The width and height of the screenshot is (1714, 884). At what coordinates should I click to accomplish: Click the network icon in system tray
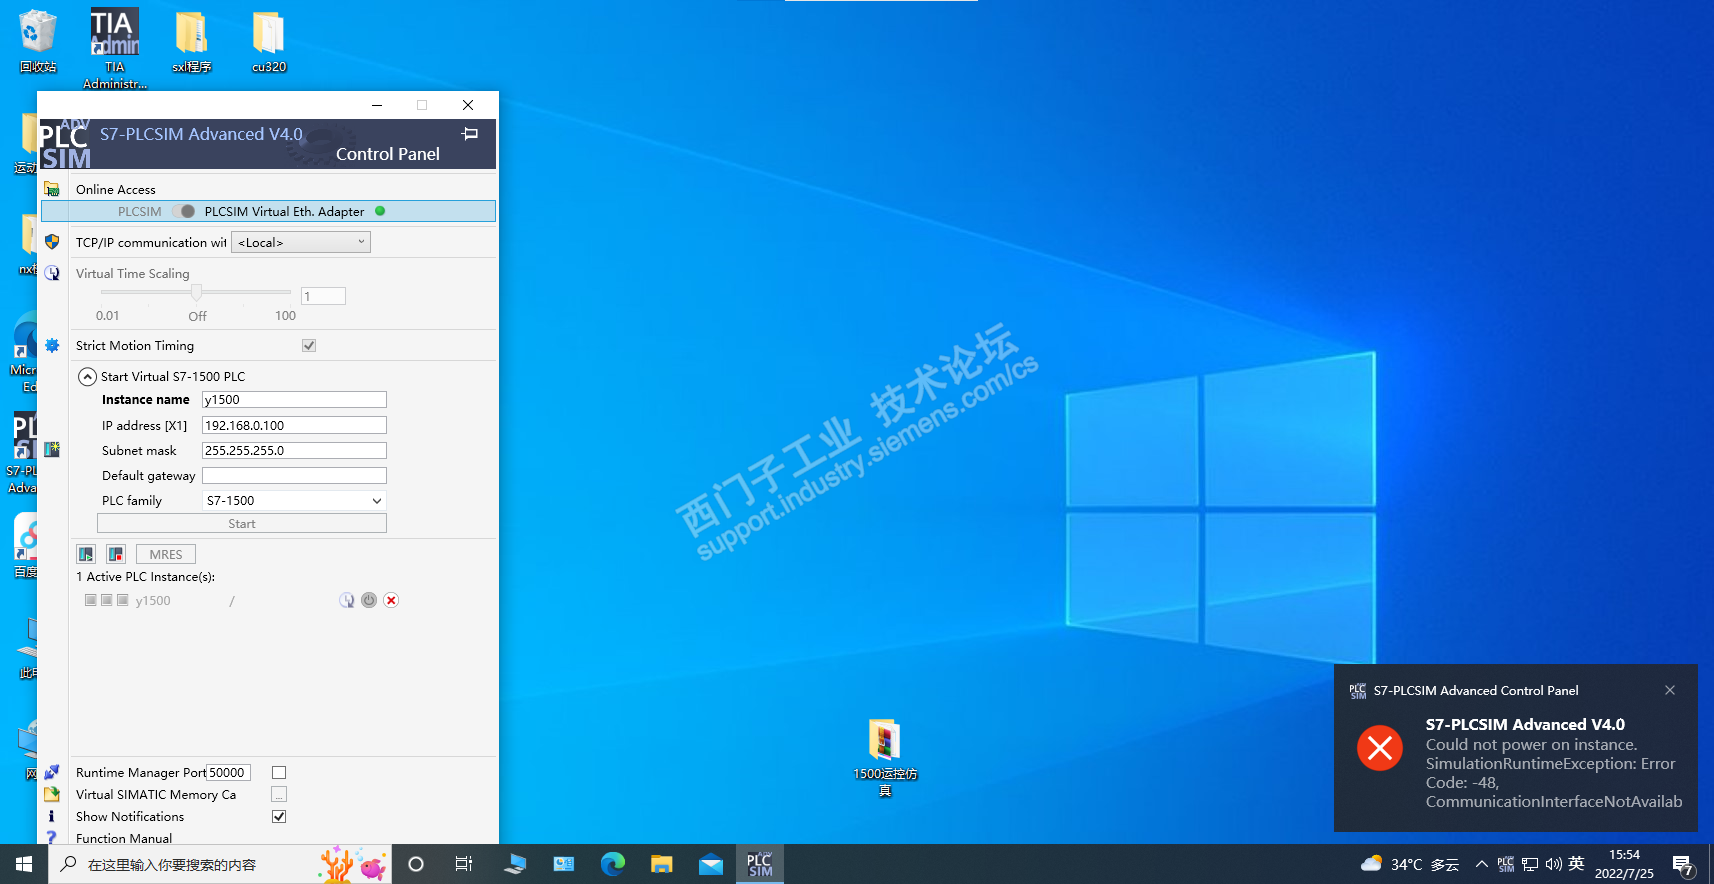click(1529, 864)
